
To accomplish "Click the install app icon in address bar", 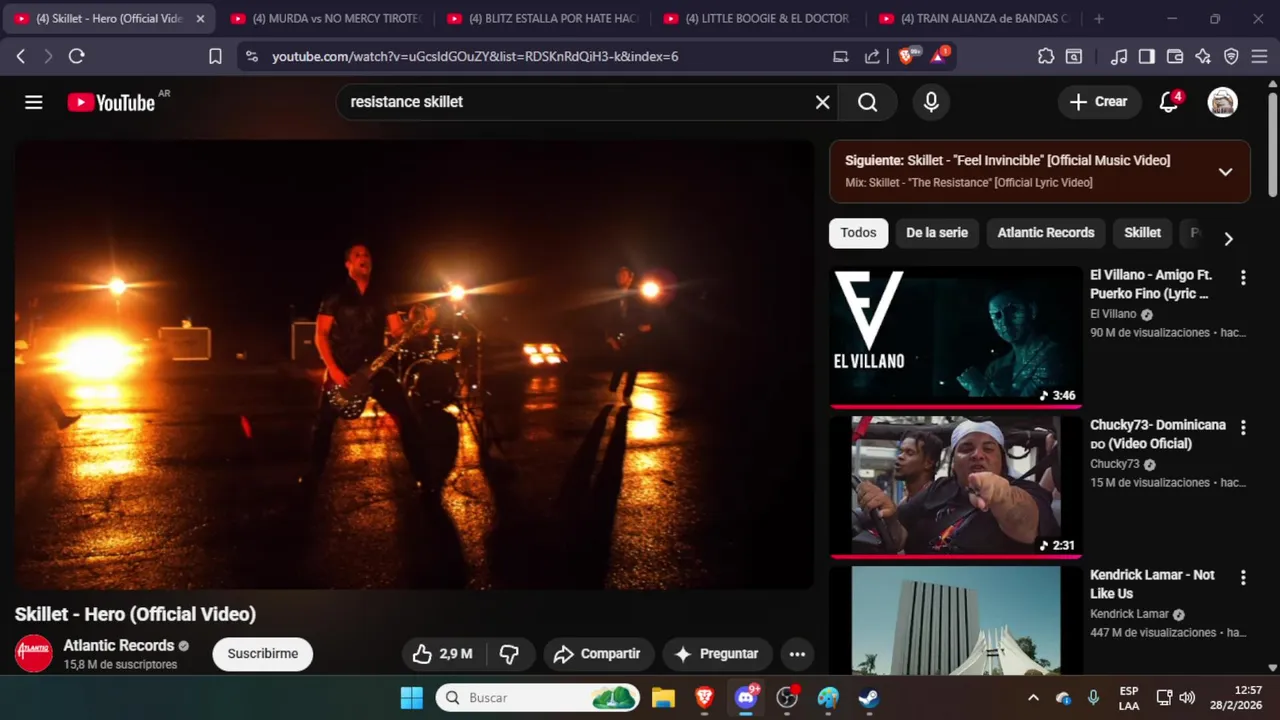I will (841, 57).
